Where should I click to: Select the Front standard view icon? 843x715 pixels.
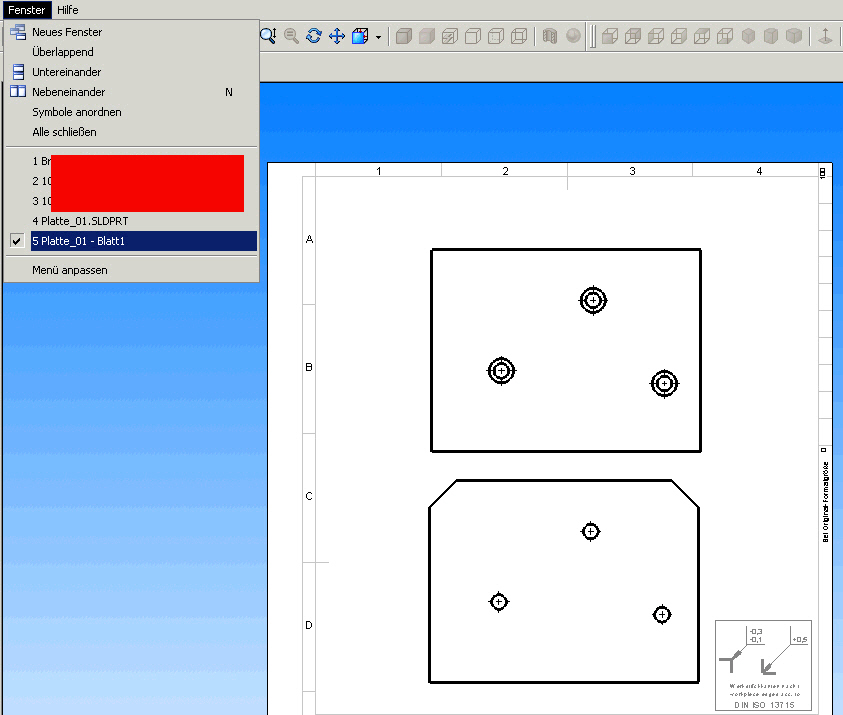[610, 36]
